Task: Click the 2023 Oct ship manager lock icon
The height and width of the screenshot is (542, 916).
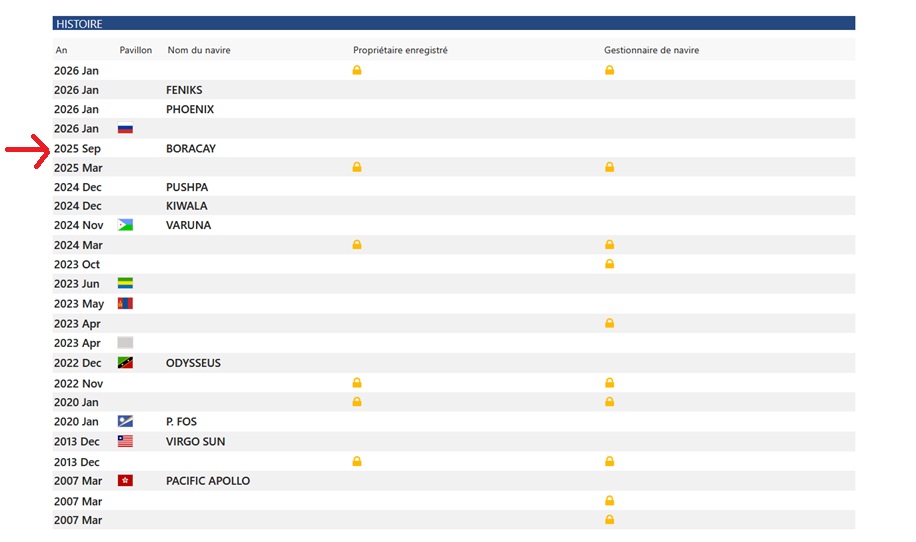Action: (x=609, y=265)
